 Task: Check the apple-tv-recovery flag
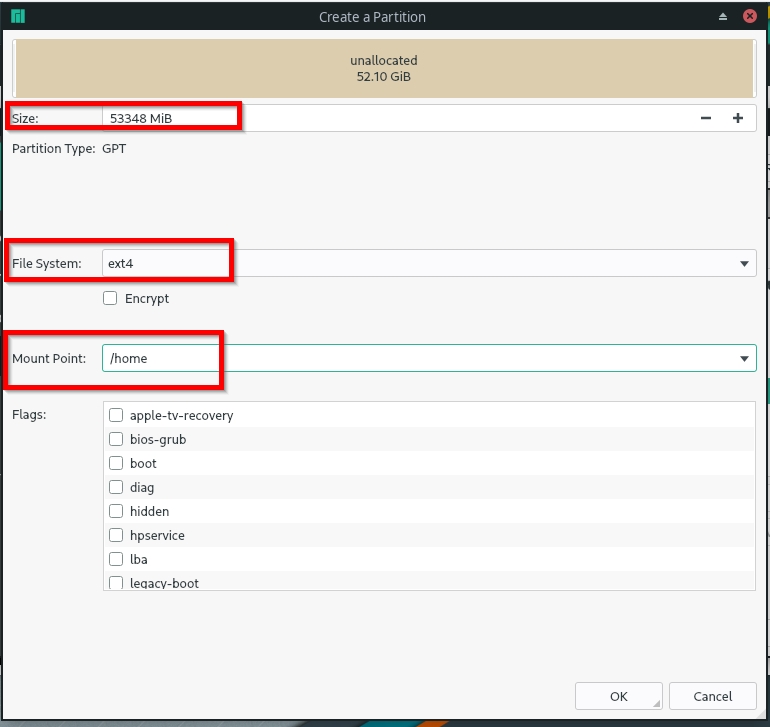[x=116, y=415]
